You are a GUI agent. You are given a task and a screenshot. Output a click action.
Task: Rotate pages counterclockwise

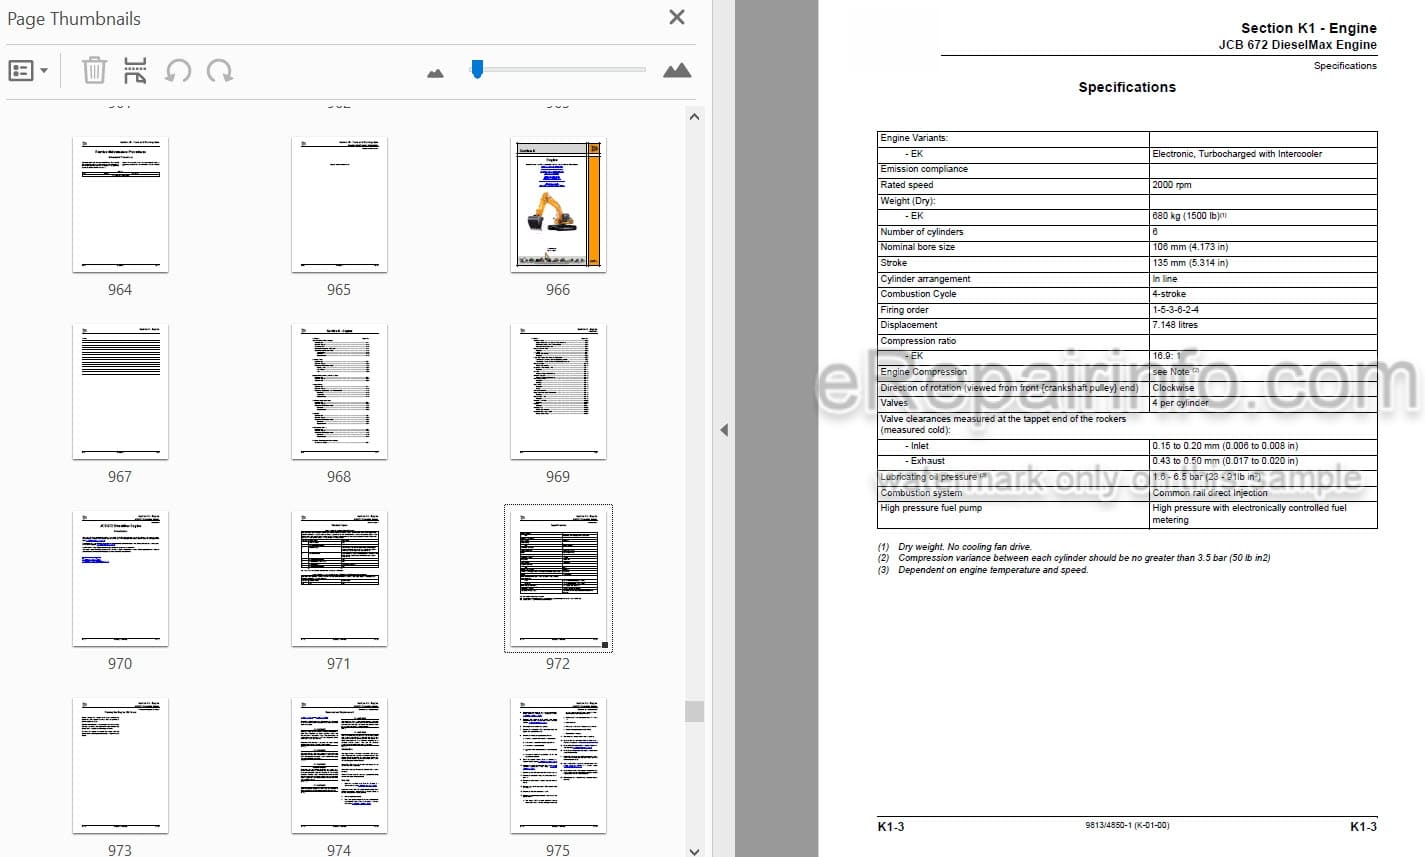point(178,70)
